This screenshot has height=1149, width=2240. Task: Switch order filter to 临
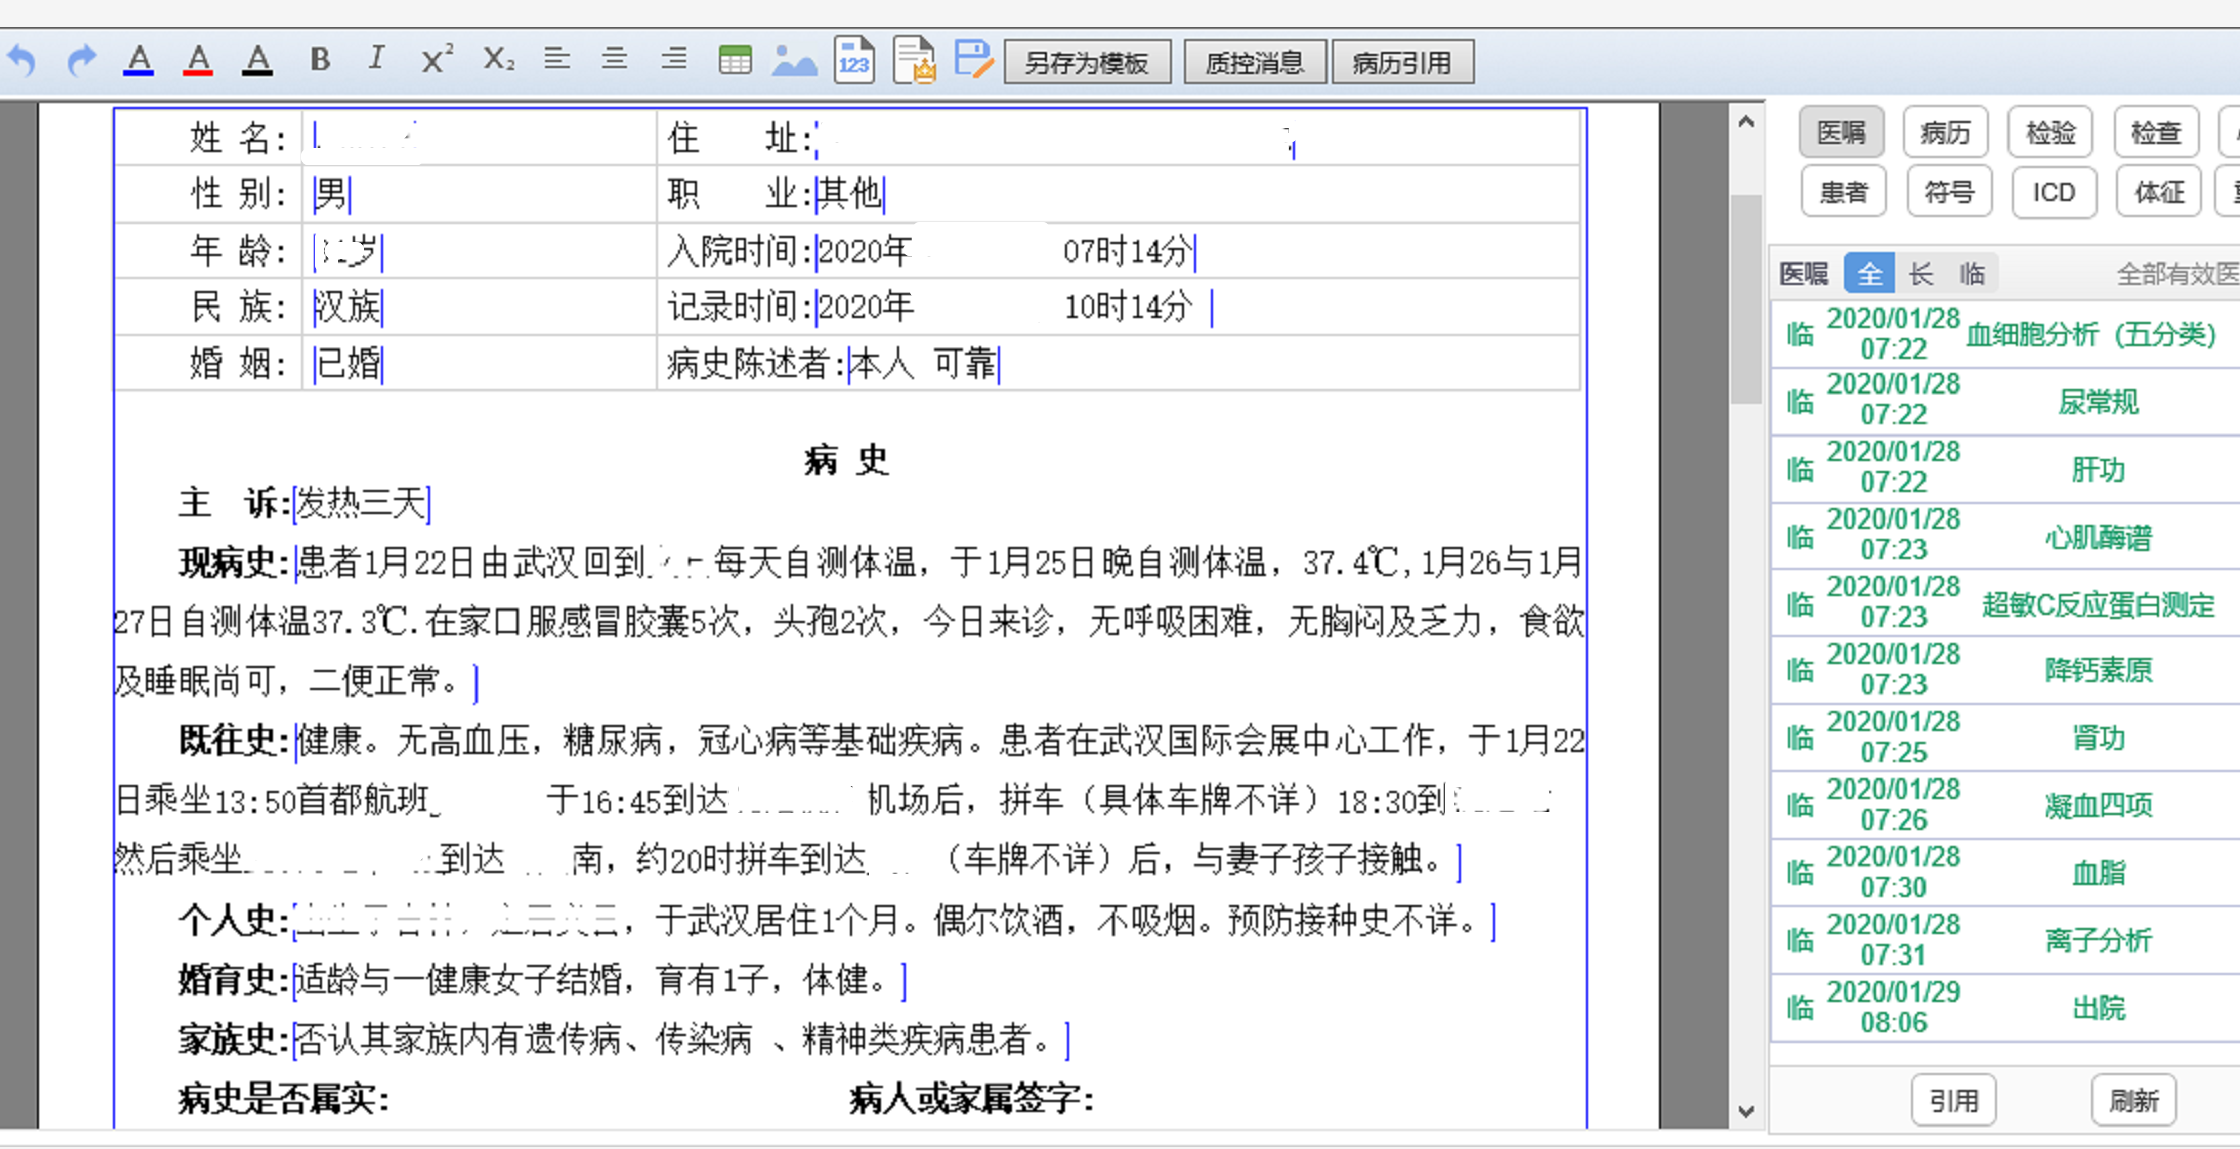click(x=1972, y=273)
